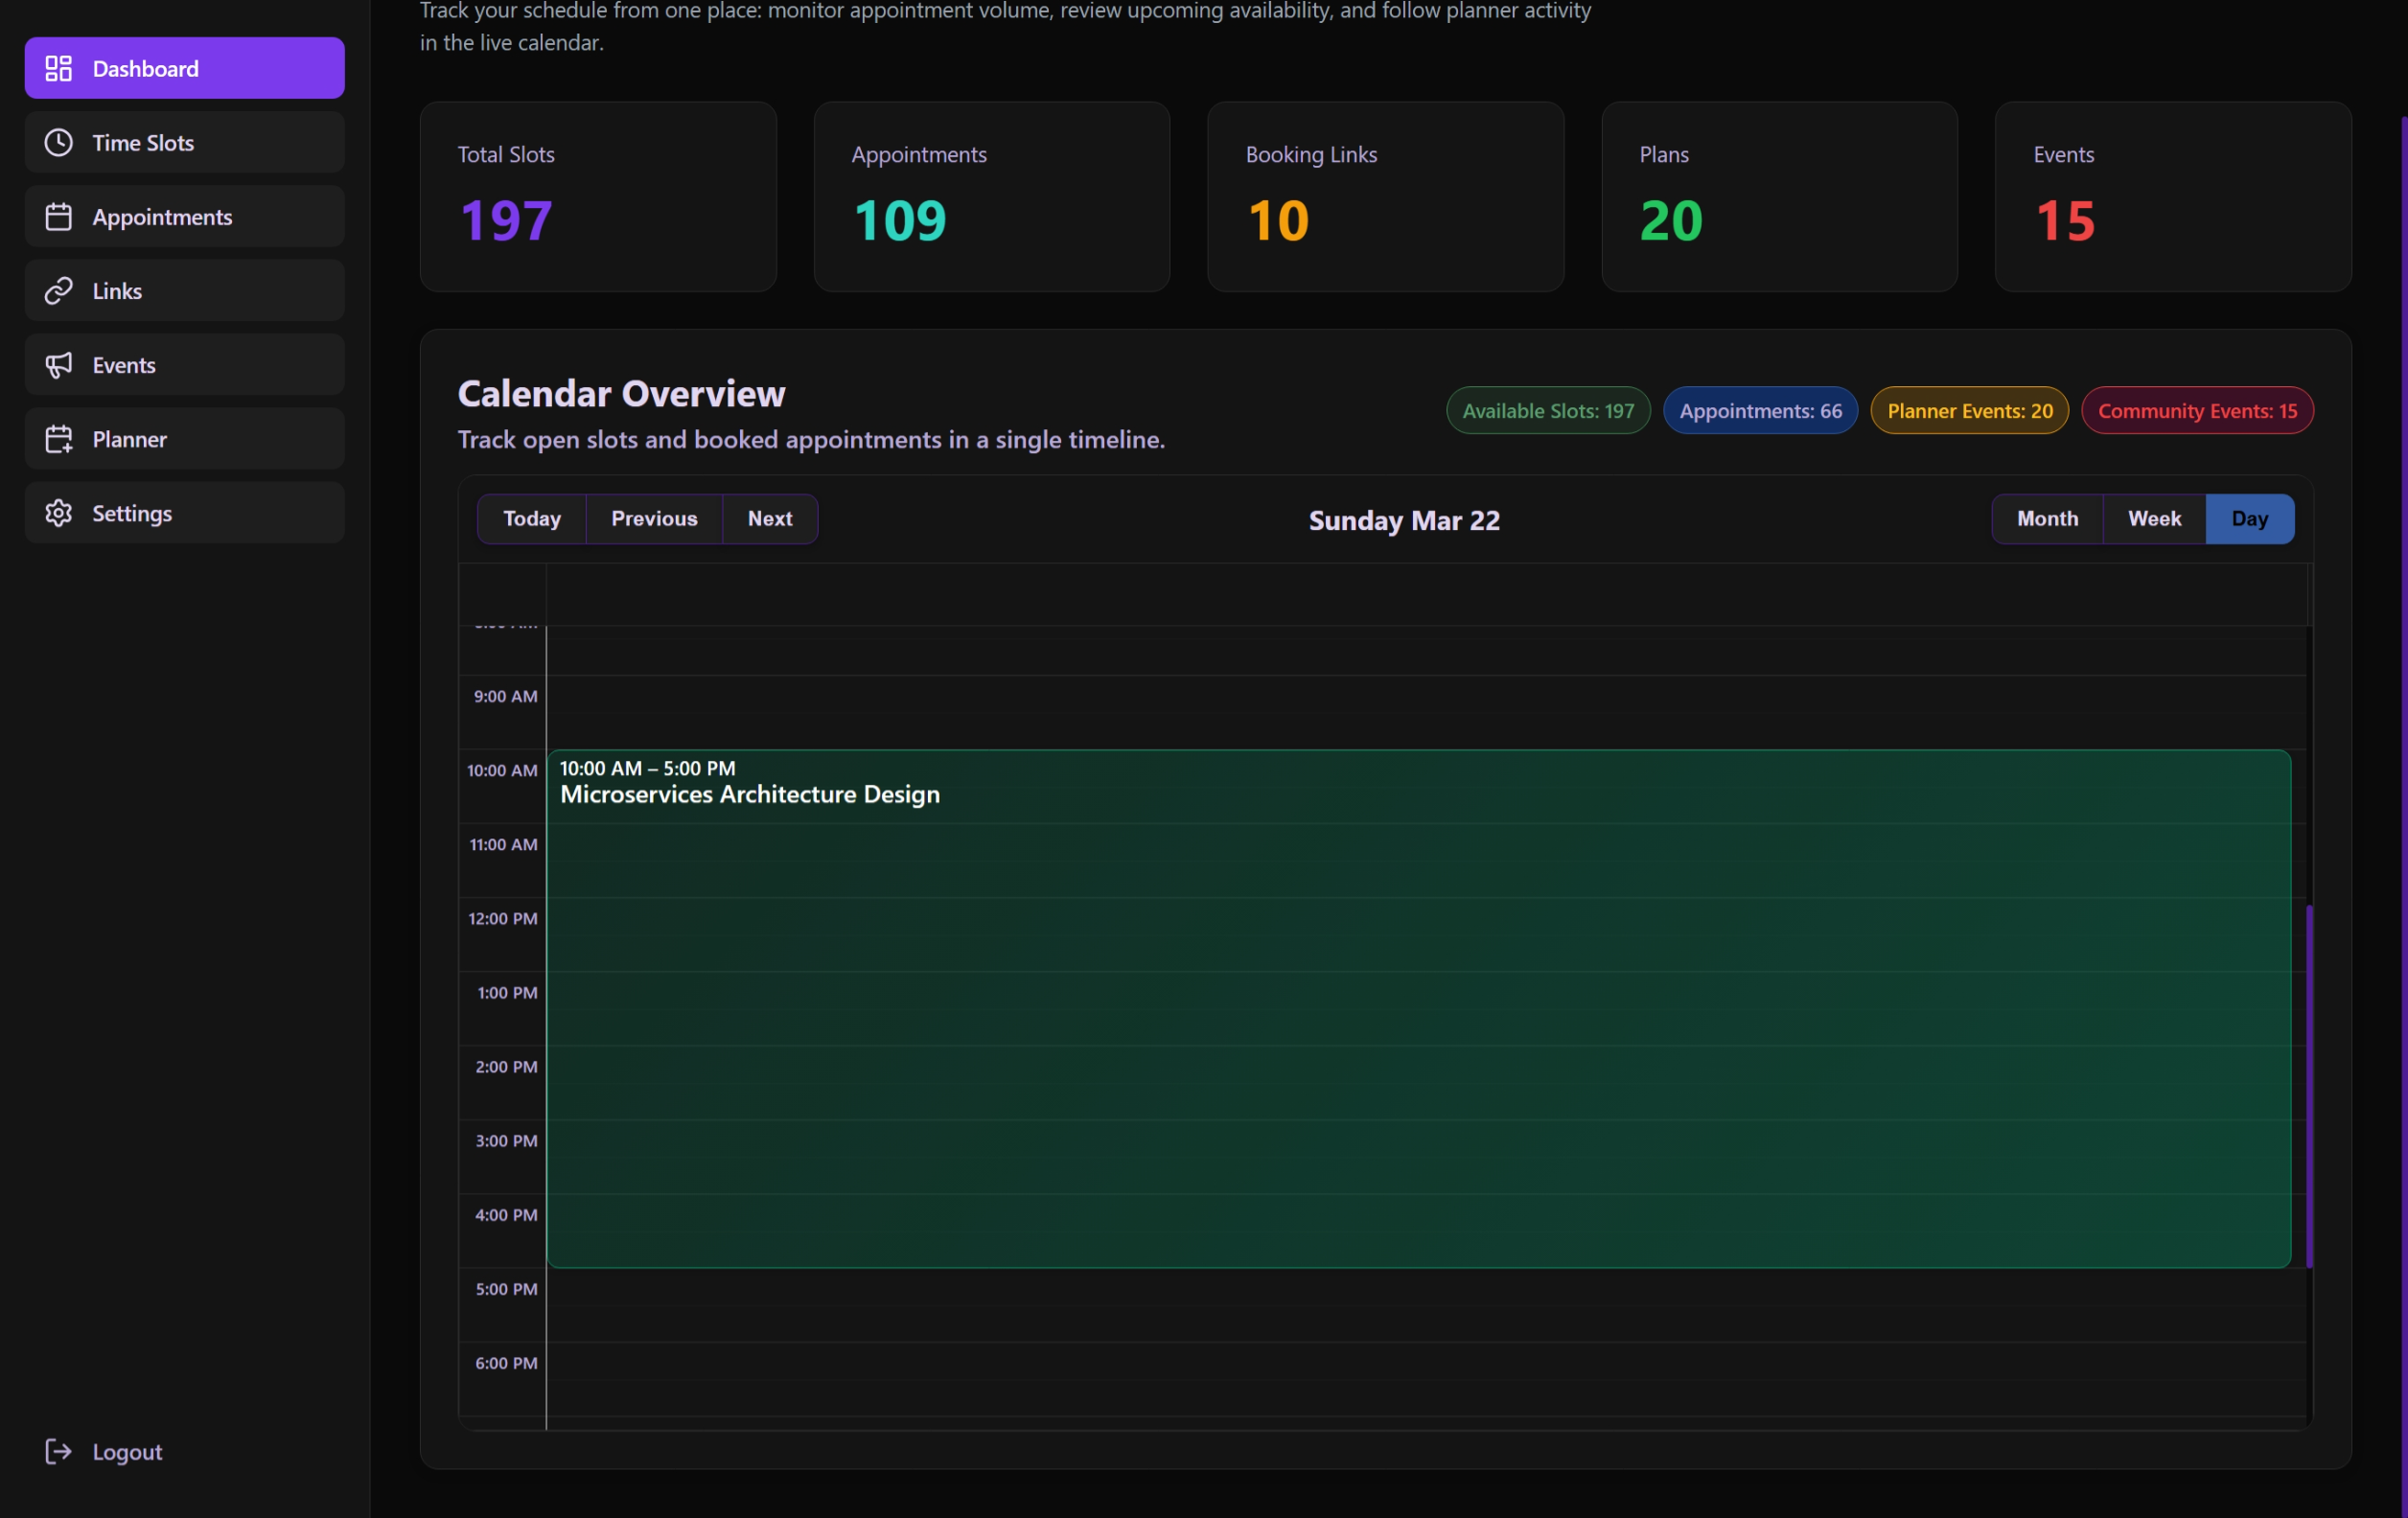The width and height of the screenshot is (2408, 1518).
Task: Go back using the Previous button
Action: point(654,518)
